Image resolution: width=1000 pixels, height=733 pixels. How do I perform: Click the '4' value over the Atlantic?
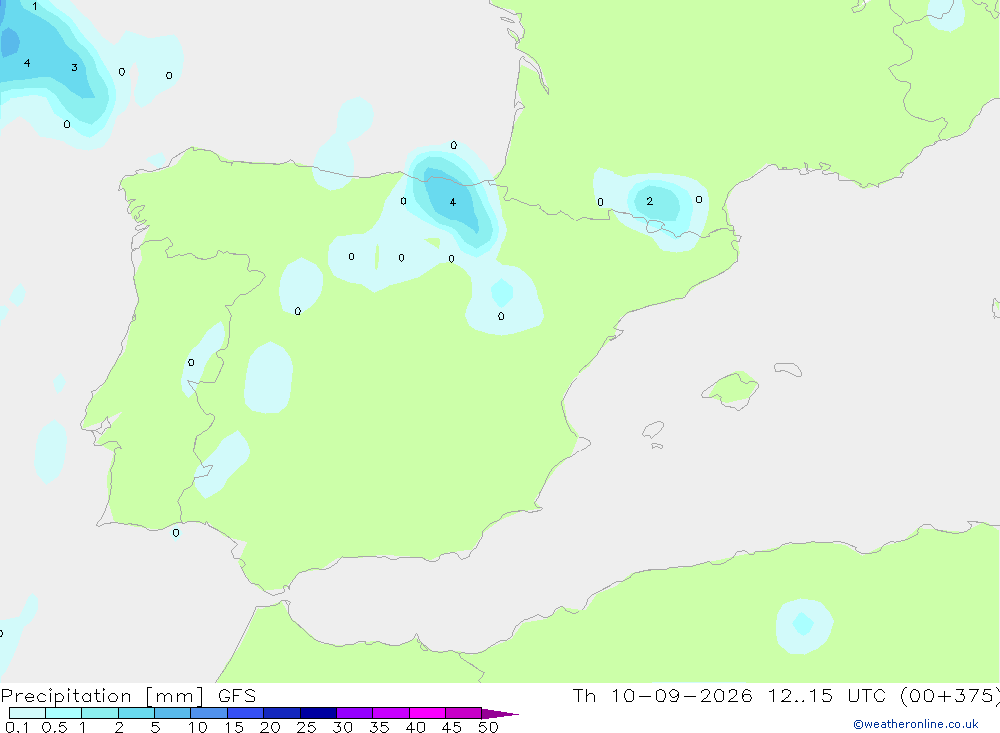[27, 63]
